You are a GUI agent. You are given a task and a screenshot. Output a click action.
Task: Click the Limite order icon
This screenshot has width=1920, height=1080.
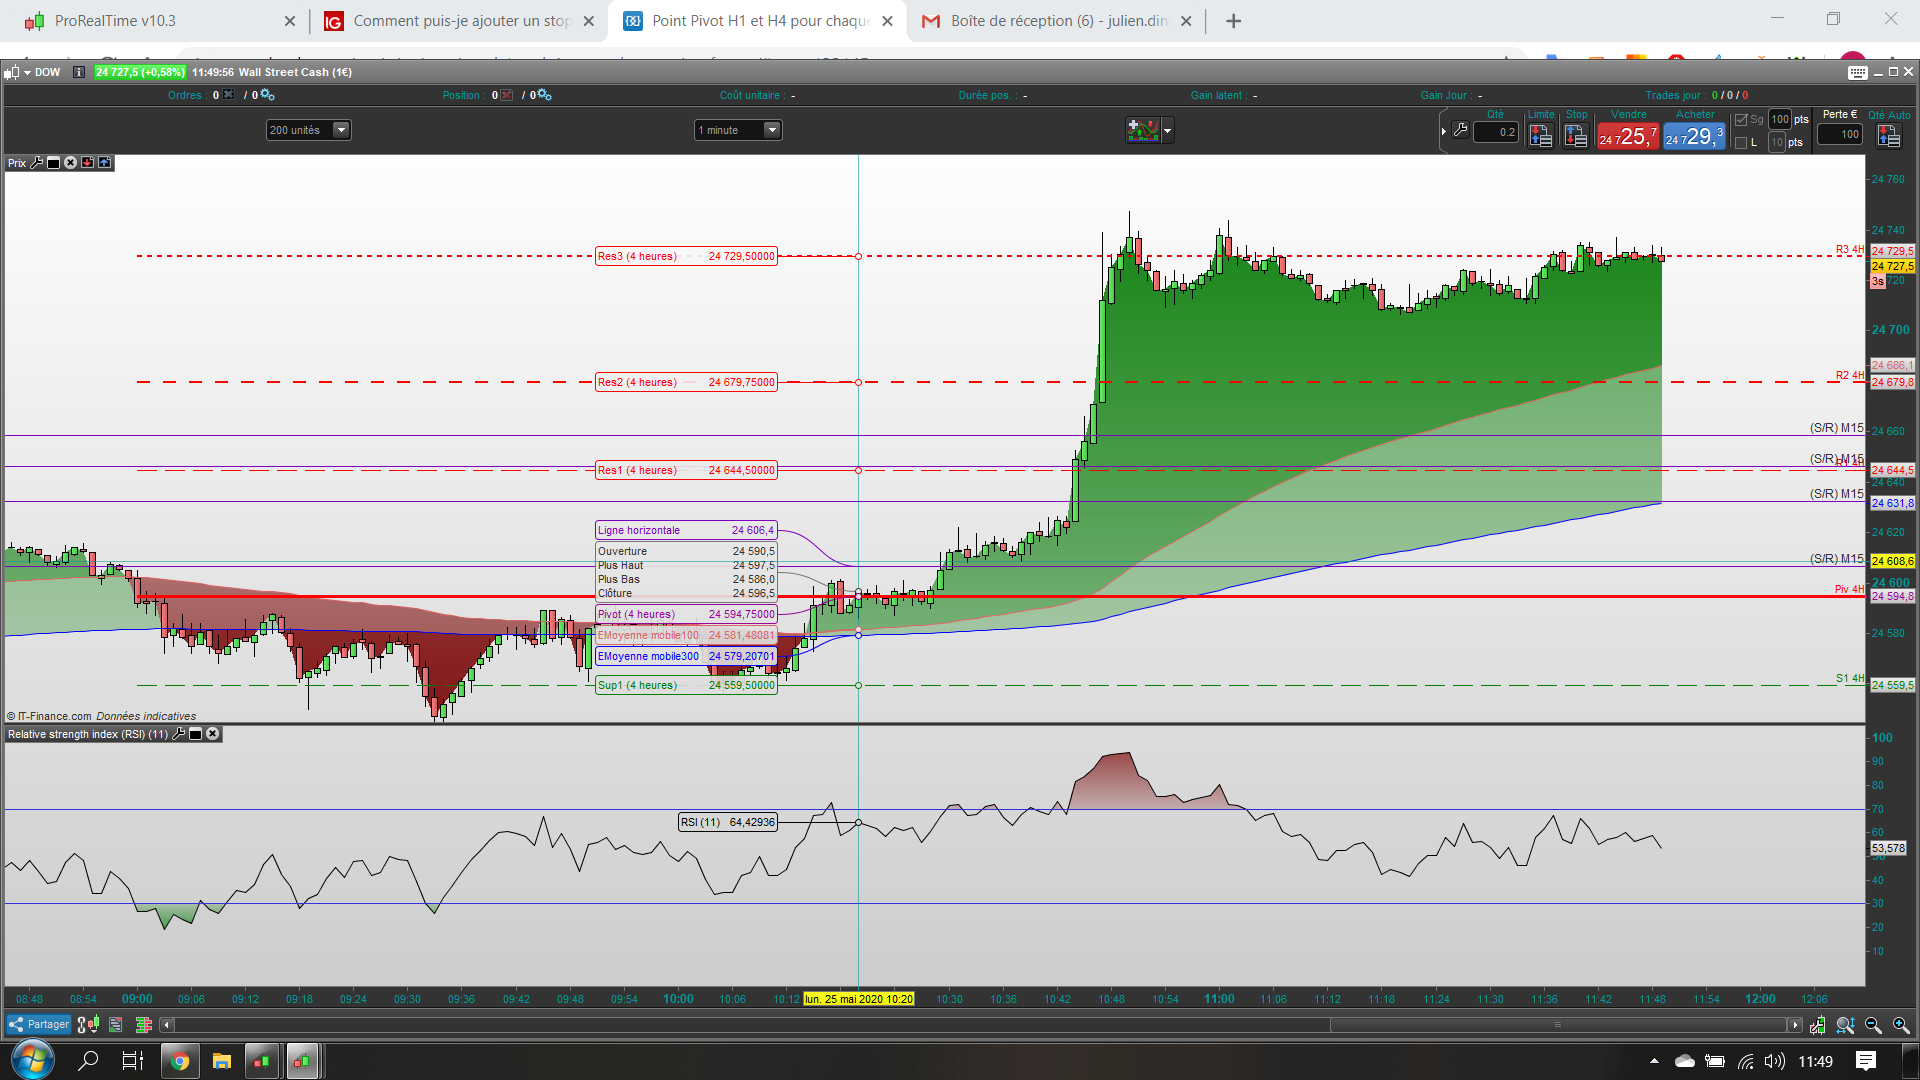click(x=1540, y=136)
